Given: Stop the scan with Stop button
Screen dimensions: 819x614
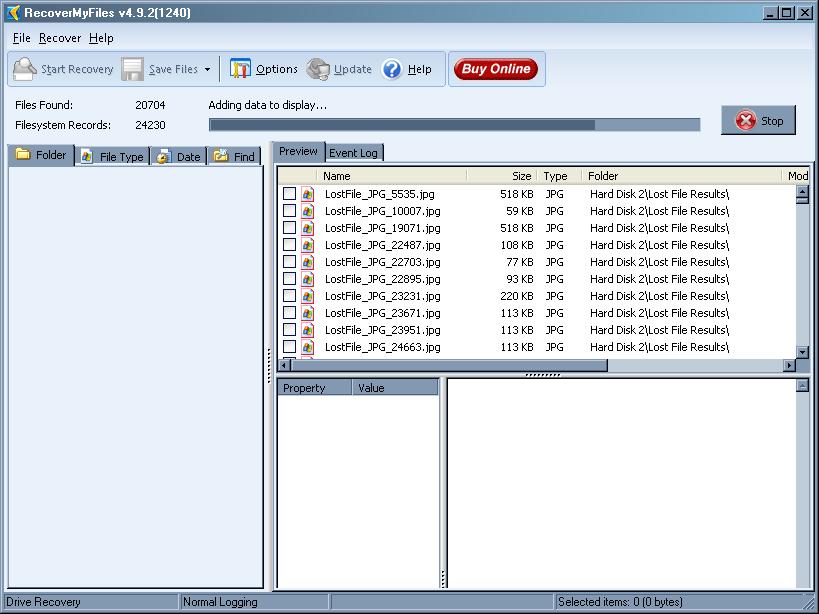Looking at the screenshot, I should [759, 121].
